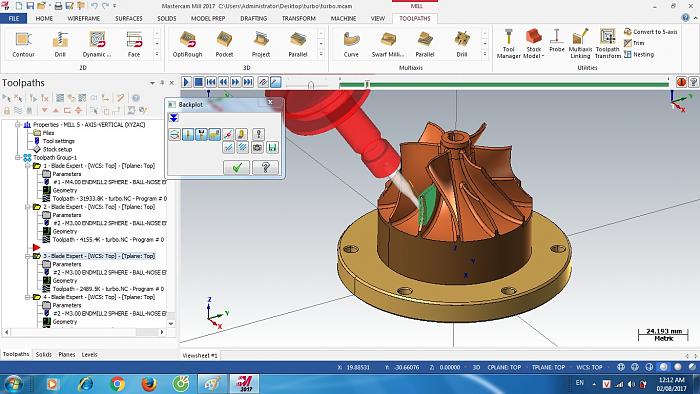This screenshot has height=394, width=700.
Task: Expand the Backplot dialog options chevron
Action: tap(174, 118)
